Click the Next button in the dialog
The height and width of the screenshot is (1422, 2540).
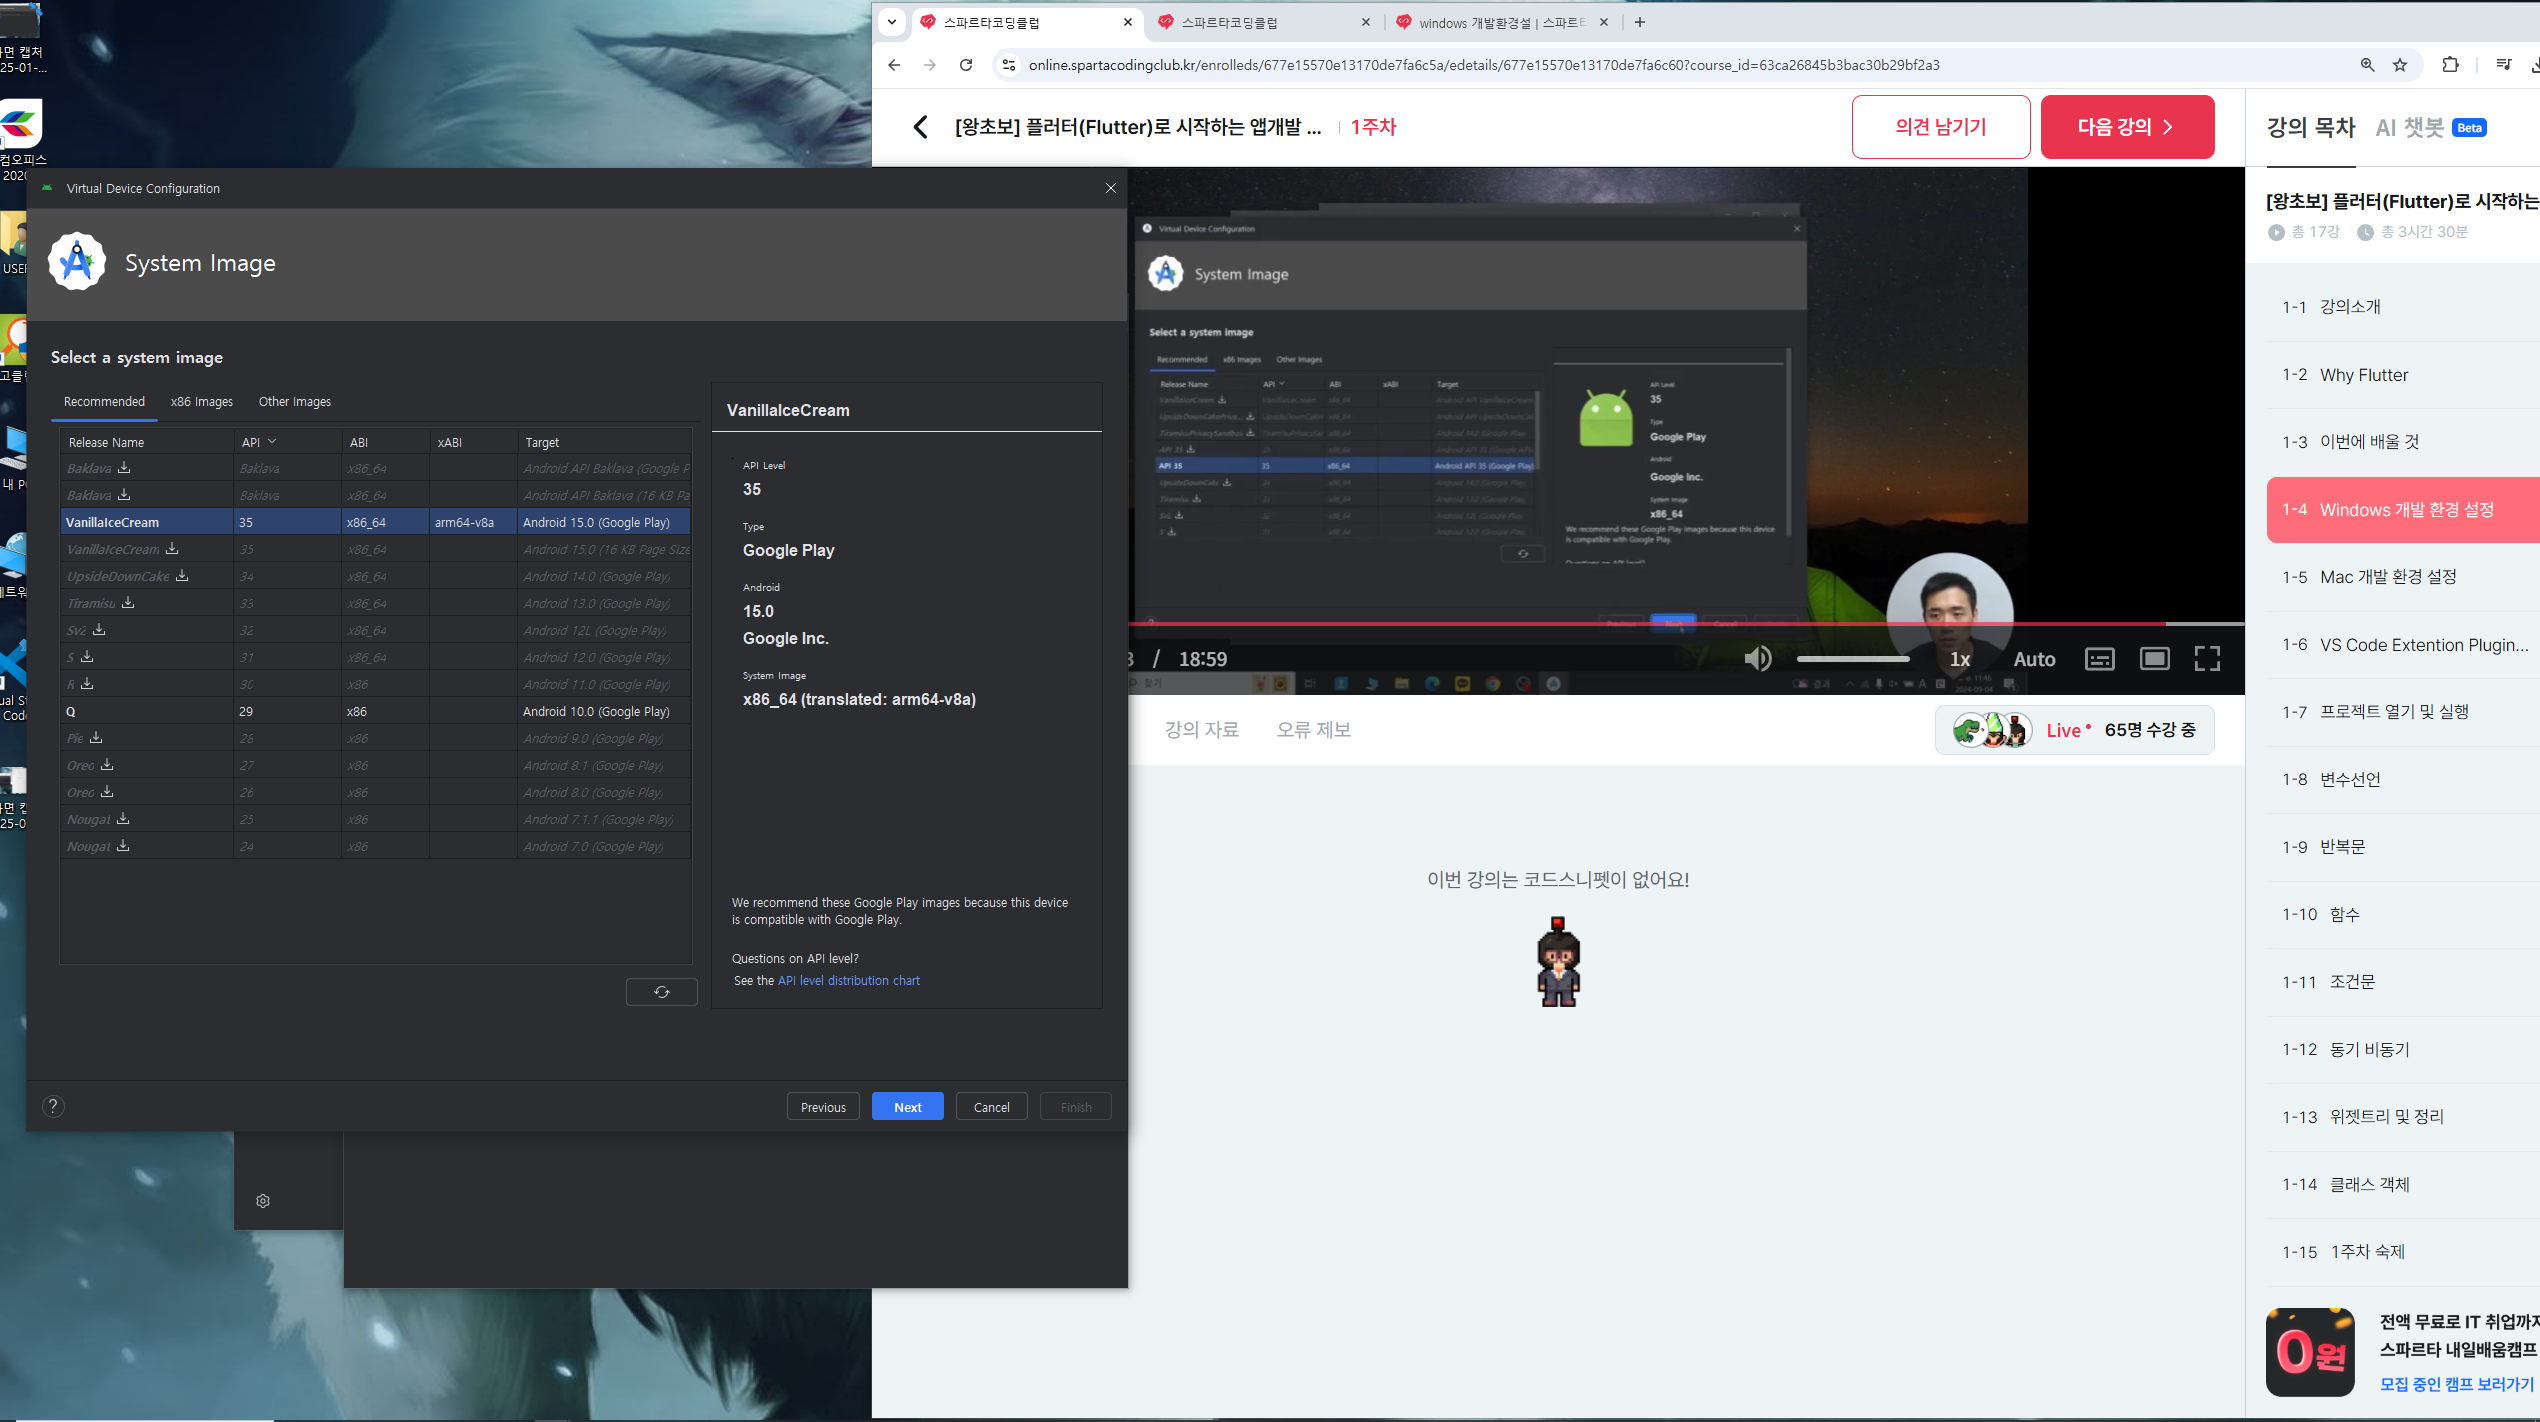point(908,1107)
